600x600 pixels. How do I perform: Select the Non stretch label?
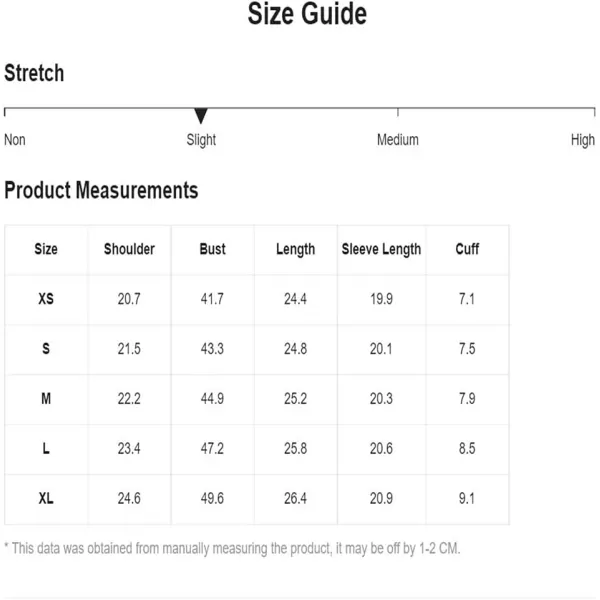point(15,140)
